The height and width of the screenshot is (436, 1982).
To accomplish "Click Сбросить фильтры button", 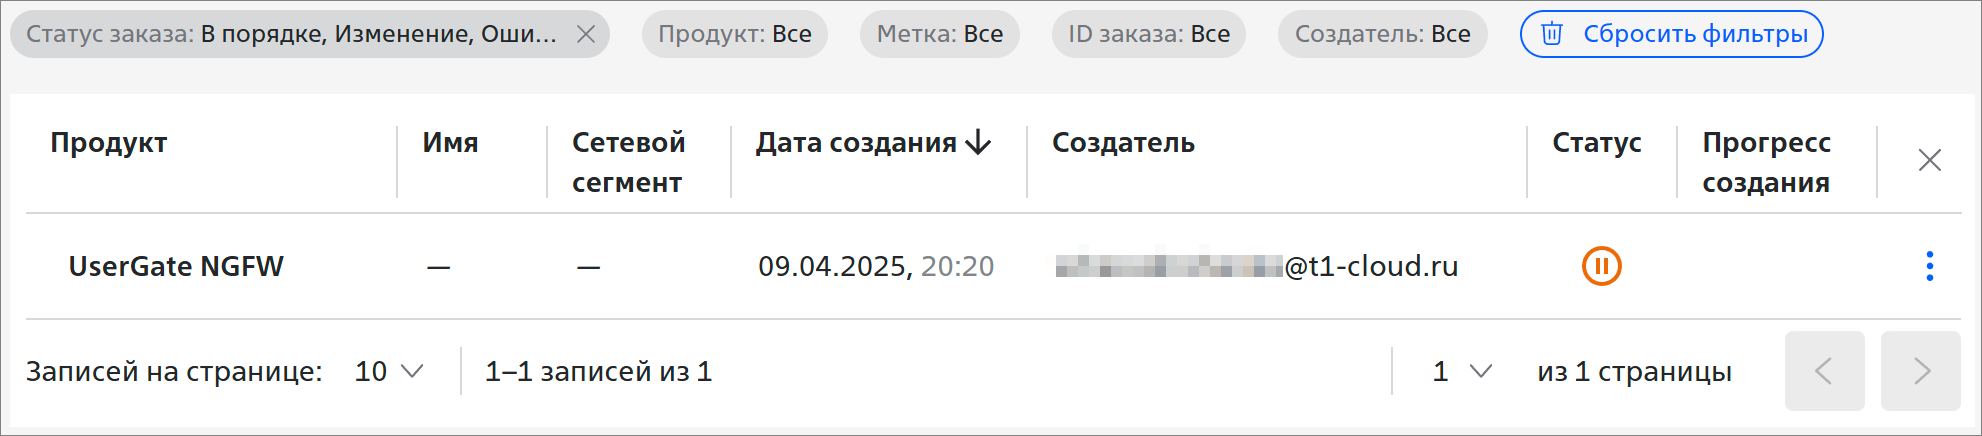I will tap(1672, 34).
